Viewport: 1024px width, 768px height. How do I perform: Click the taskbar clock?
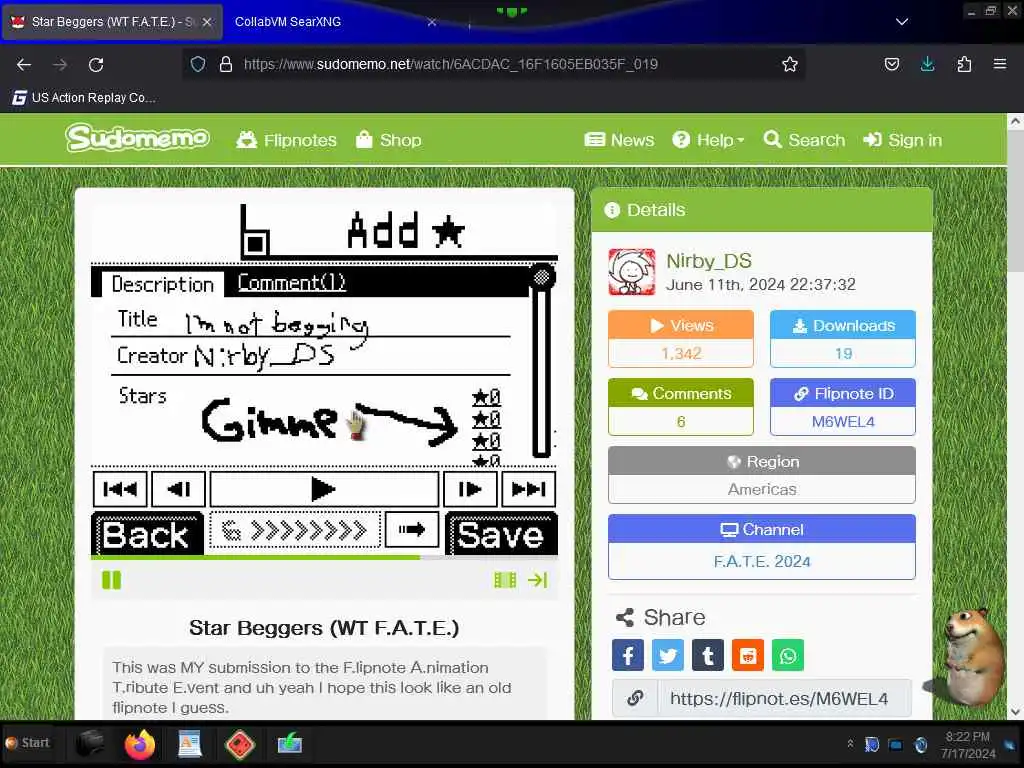coord(968,744)
